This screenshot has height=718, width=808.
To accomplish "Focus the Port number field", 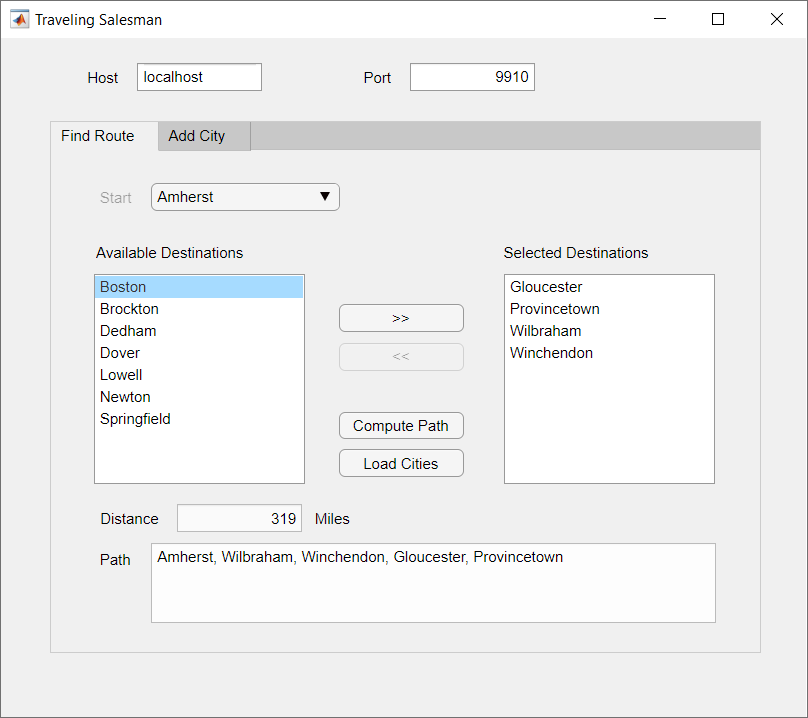I will point(472,78).
